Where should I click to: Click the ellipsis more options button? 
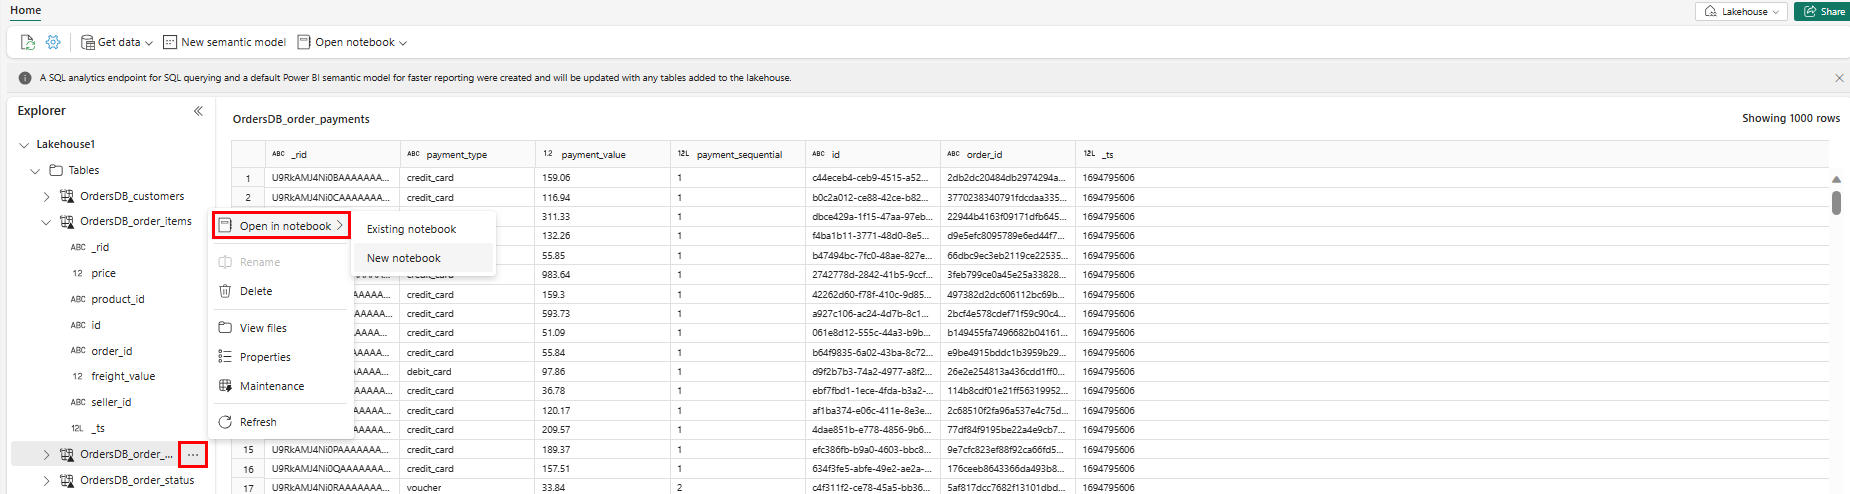tap(193, 455)
